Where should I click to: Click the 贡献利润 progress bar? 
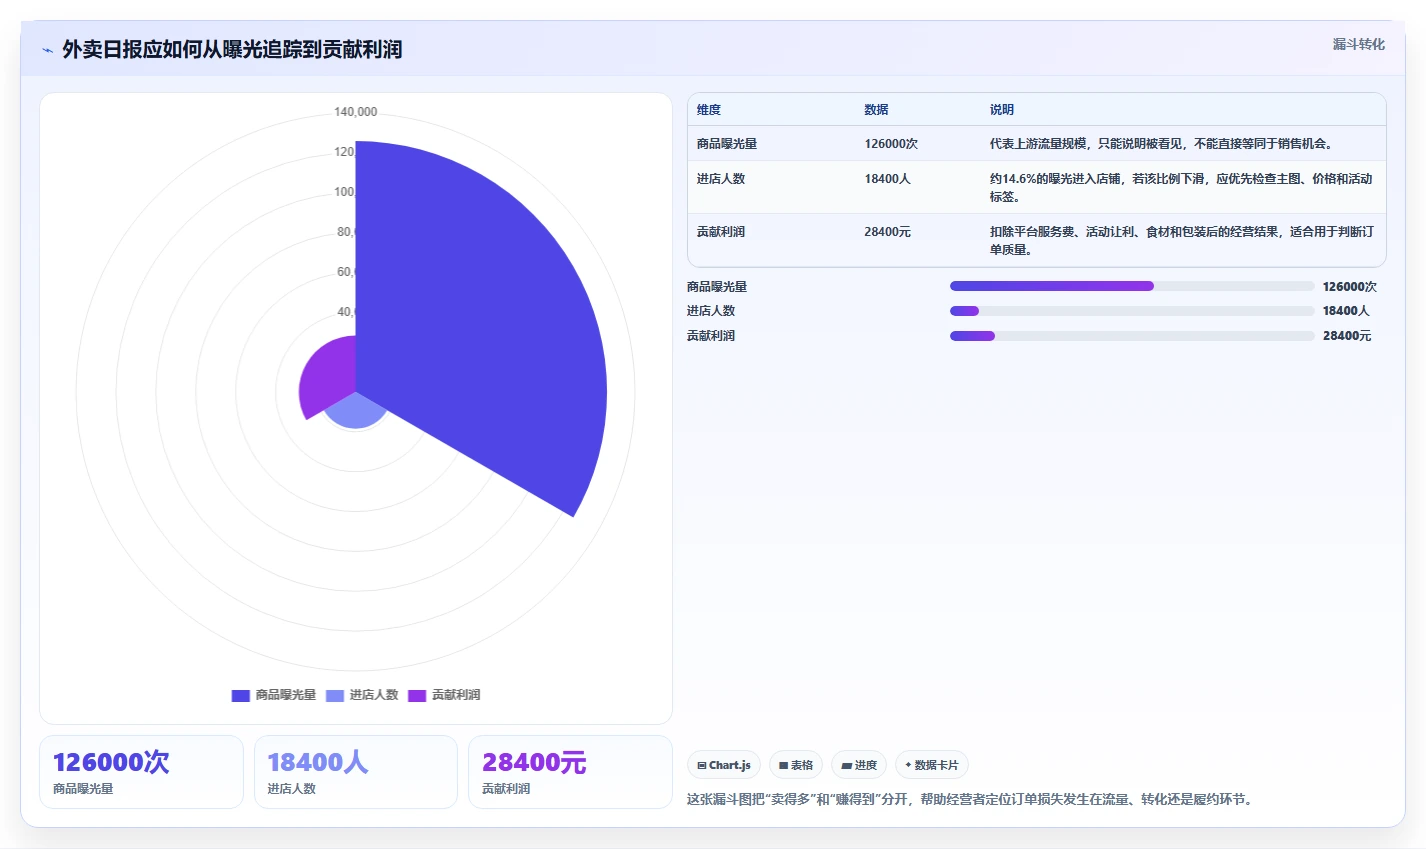pos(1132,336)
